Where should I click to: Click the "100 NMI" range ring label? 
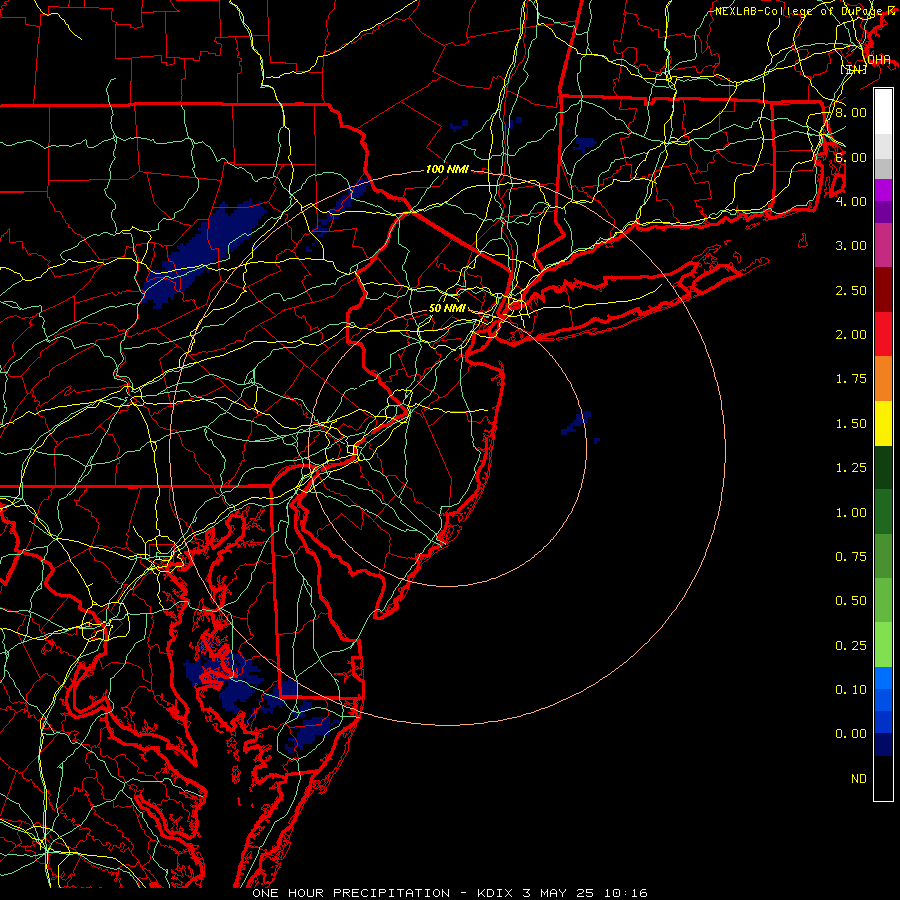click(x=447, y=169)
